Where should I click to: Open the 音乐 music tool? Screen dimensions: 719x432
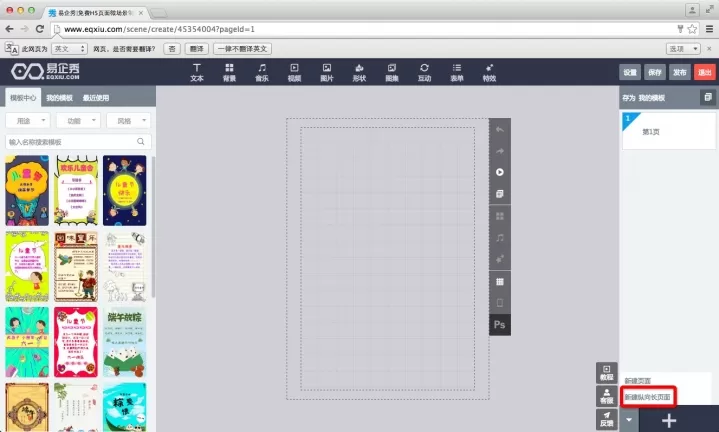click(x=262, y=73)
